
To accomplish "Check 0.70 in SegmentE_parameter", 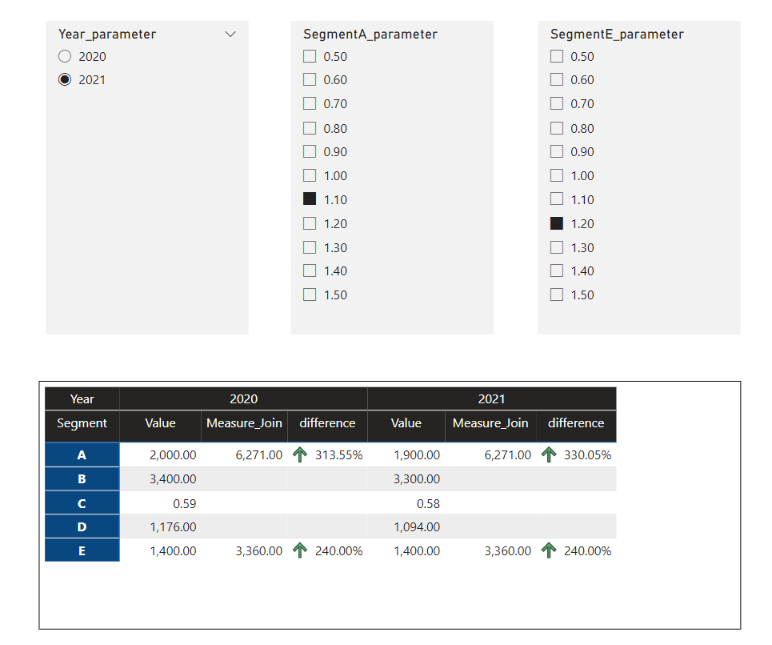I will (x=556, y=103).
